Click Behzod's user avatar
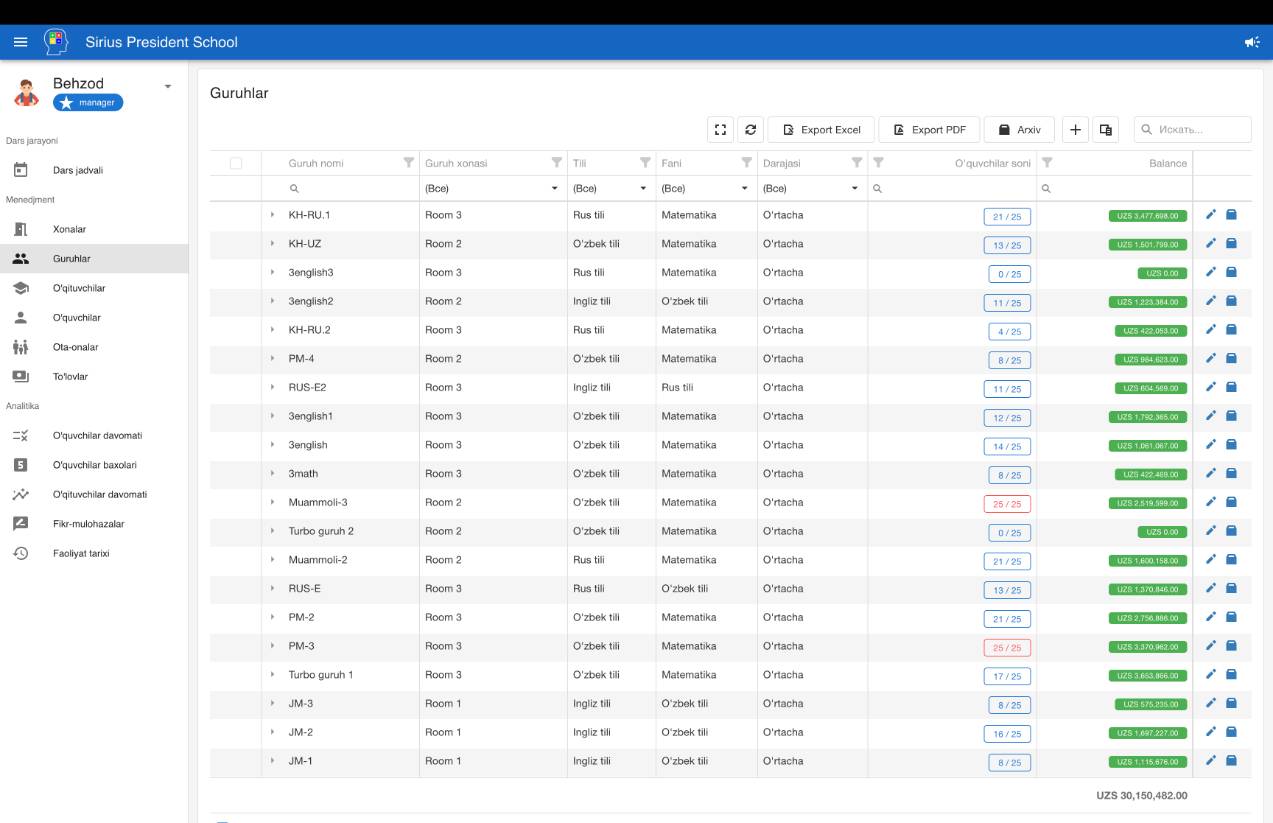The width and height of the screenshot is (1273, 823). 26,93
